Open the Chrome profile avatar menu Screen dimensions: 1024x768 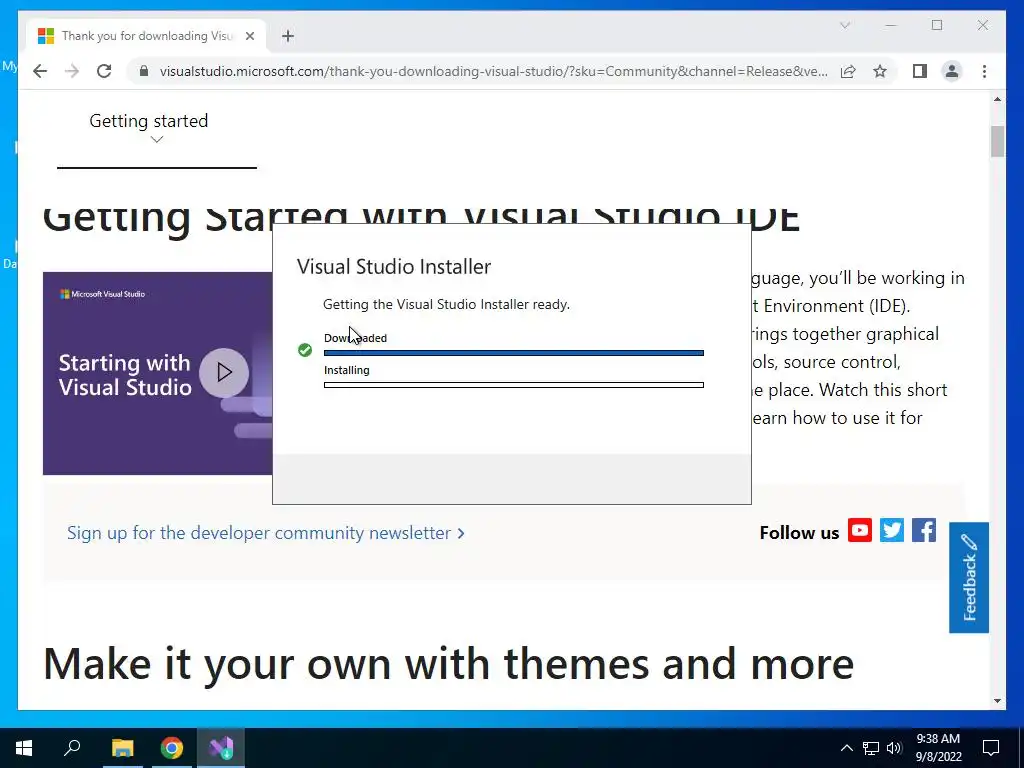[952, 71]
